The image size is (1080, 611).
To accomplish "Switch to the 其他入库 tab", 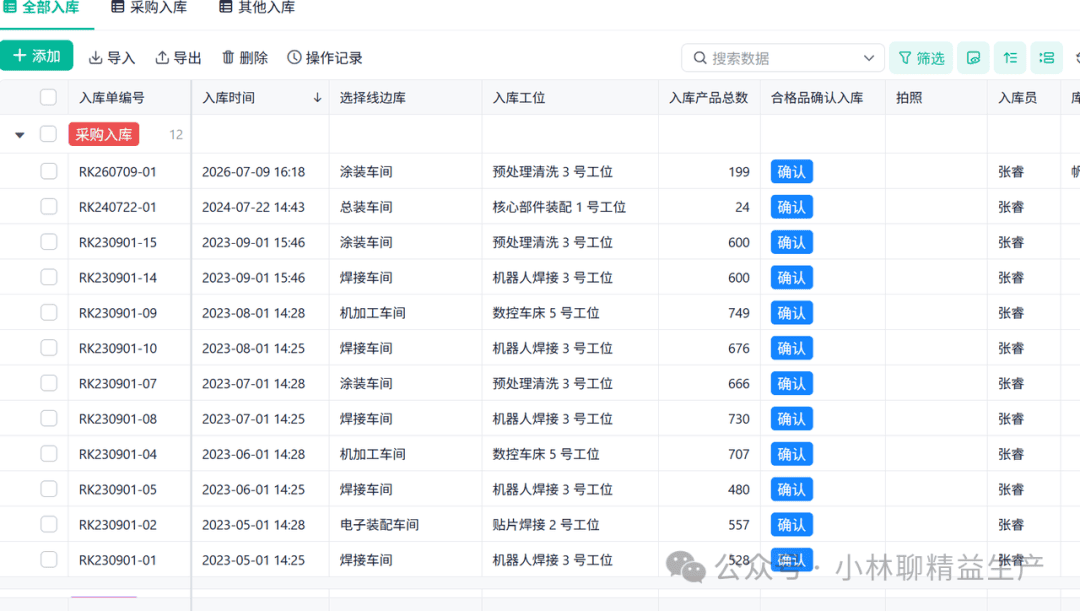I will [x=257, y=8].
